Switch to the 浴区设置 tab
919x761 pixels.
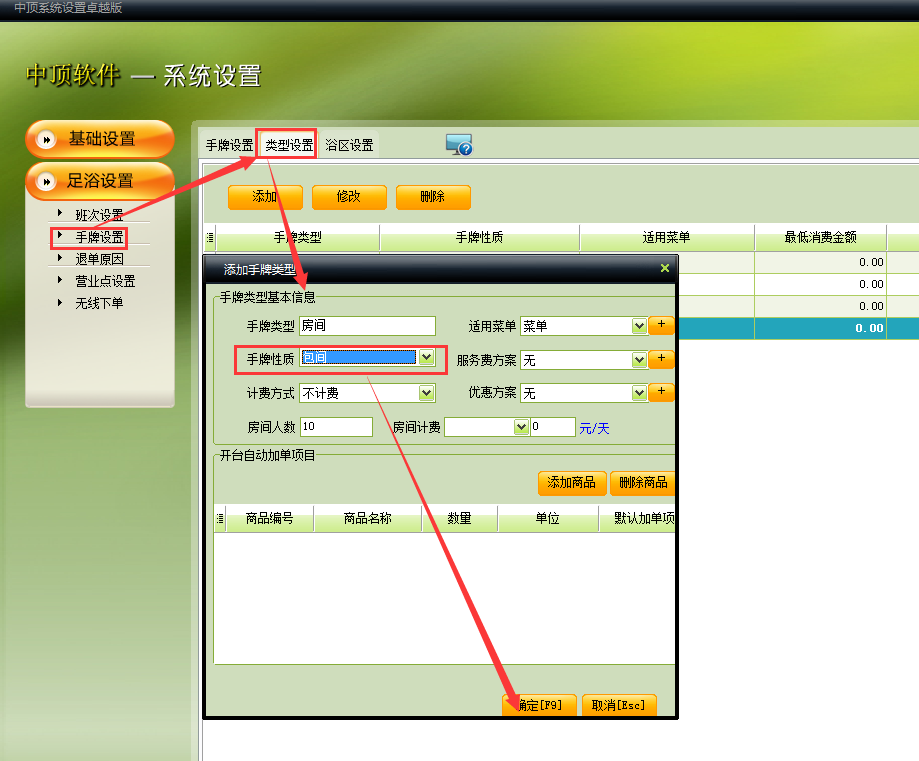(349, 145)
